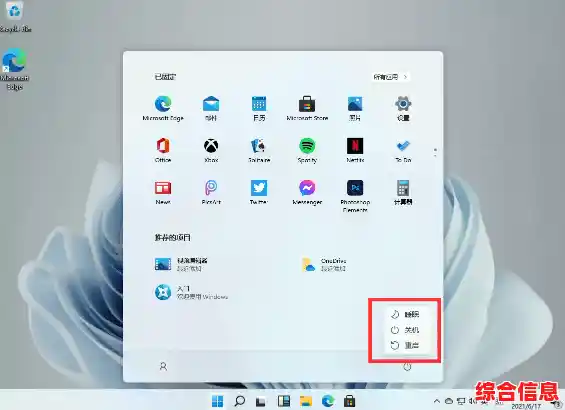Open the Photos app tile

355,108
